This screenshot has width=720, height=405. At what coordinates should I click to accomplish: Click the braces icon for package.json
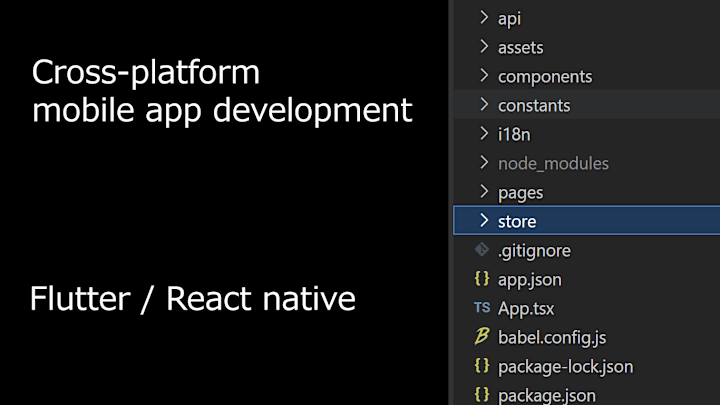click(x=482, y=394)
